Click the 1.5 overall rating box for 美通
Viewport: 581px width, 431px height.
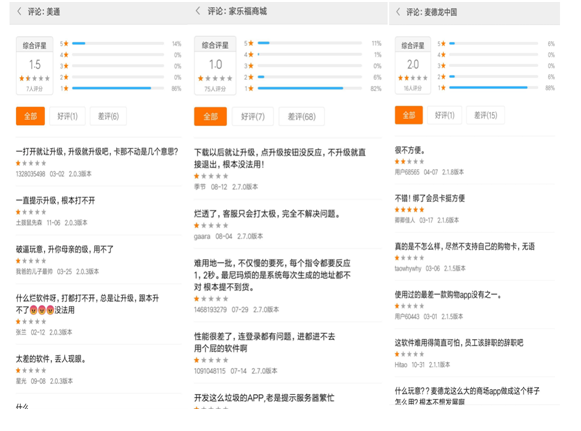[34, 66]
